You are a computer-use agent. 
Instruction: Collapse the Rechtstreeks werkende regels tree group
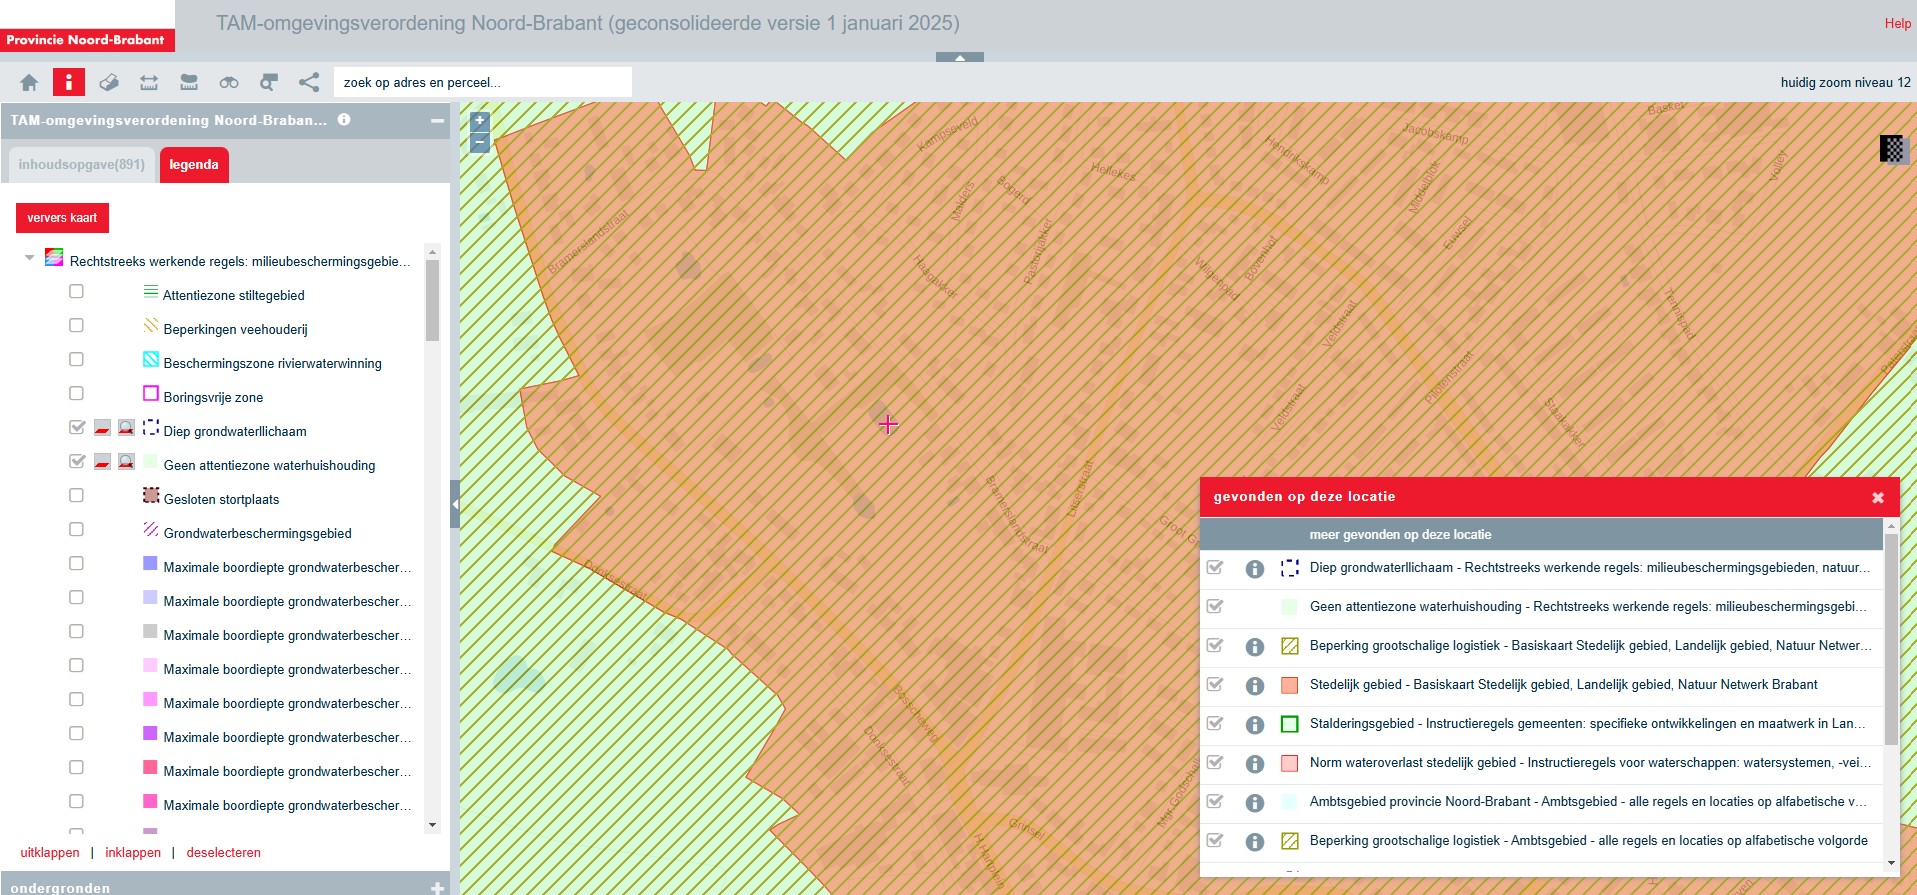point(29,258)
